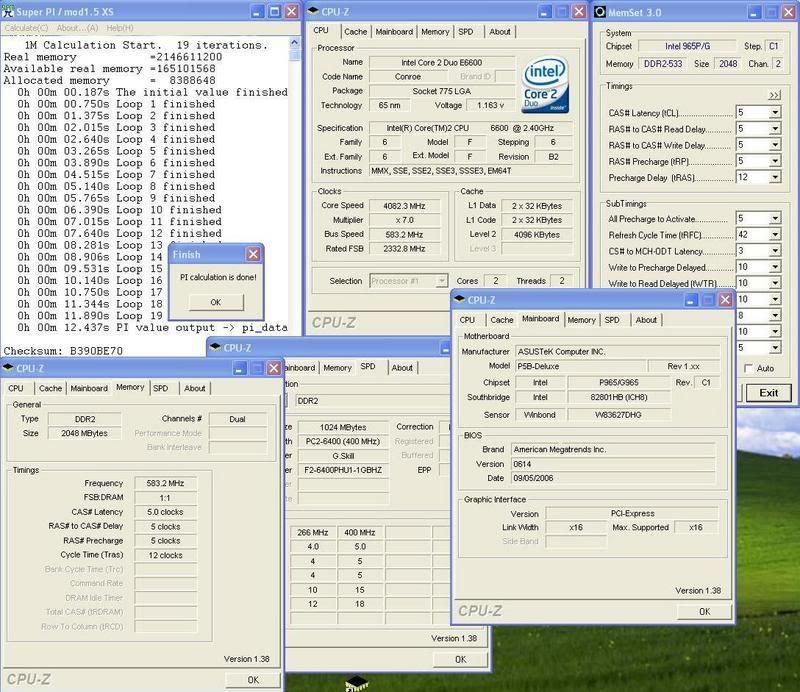The image size is (800, 692).
Task: Open the Processor #1 Selection dropdown
Action: [x=442, y=281]
